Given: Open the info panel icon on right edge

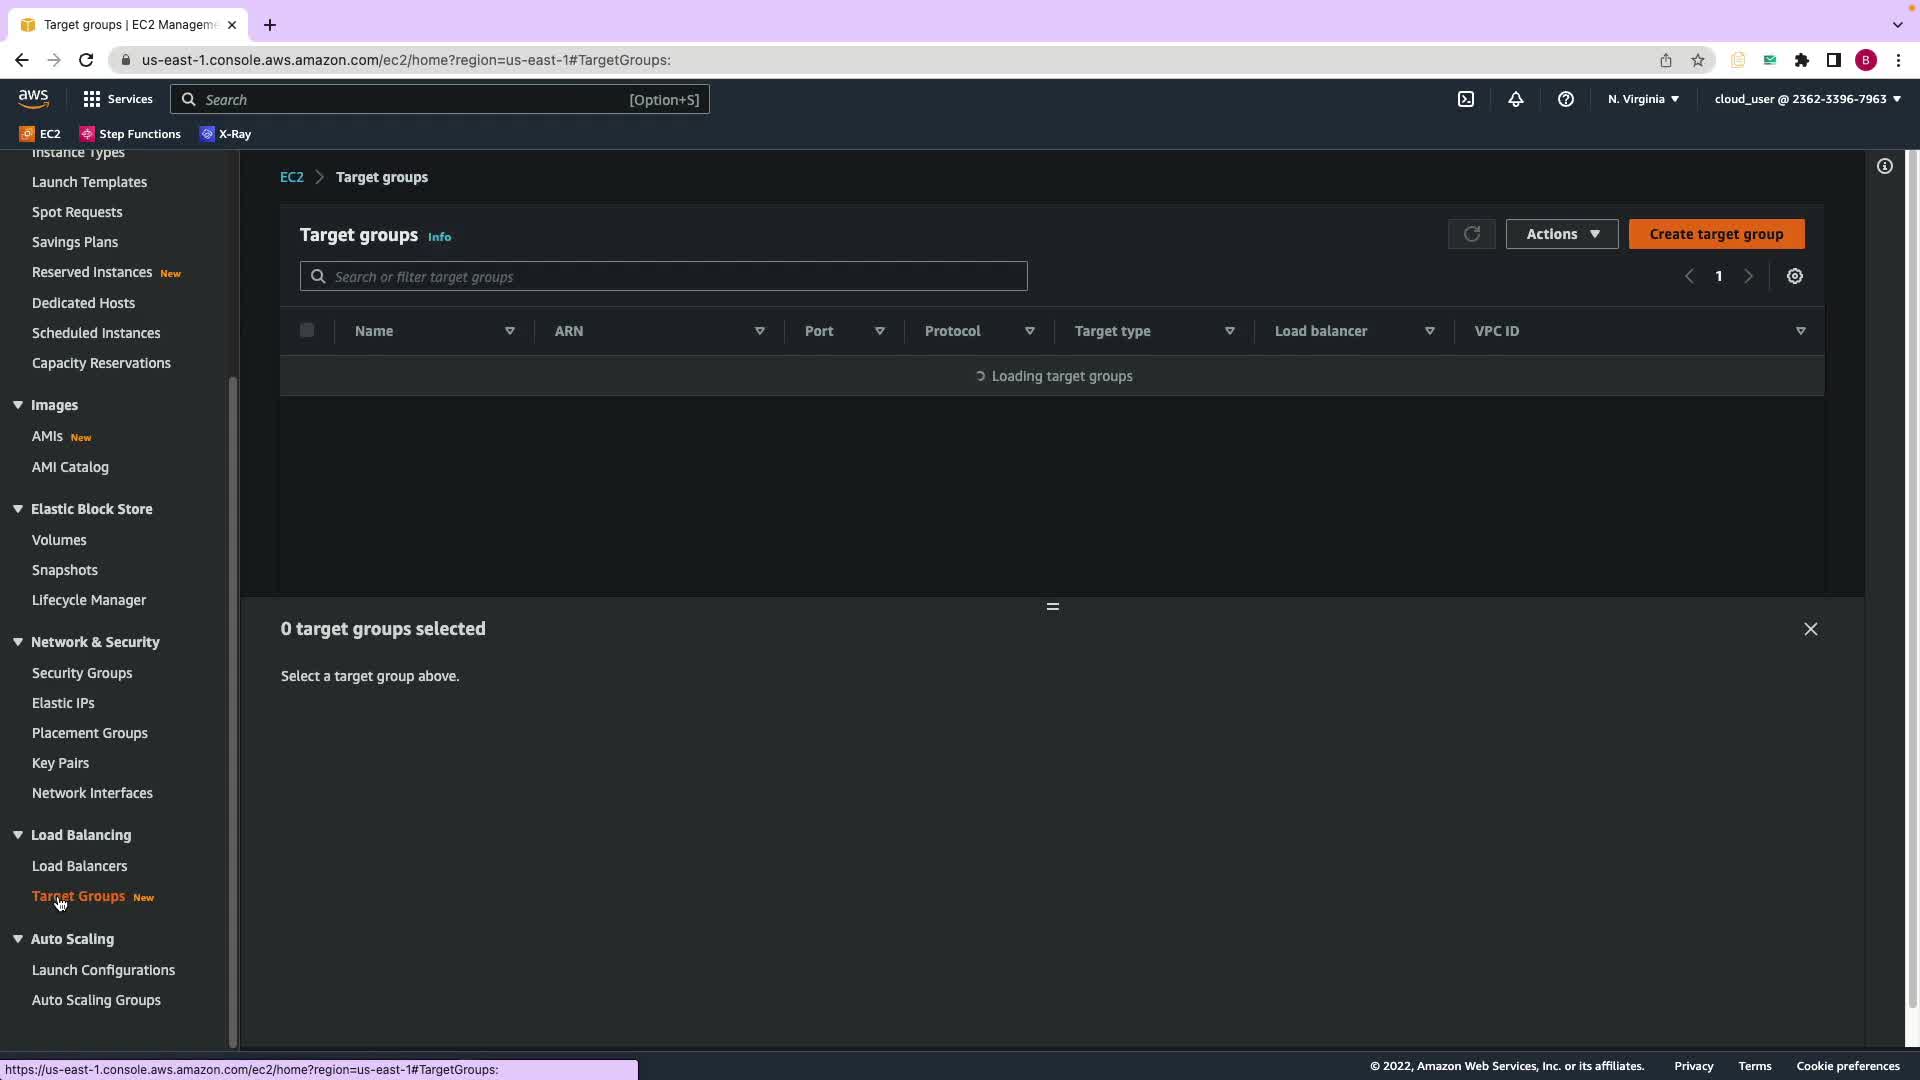Looking at the screenshot, I should point(1884,166).
